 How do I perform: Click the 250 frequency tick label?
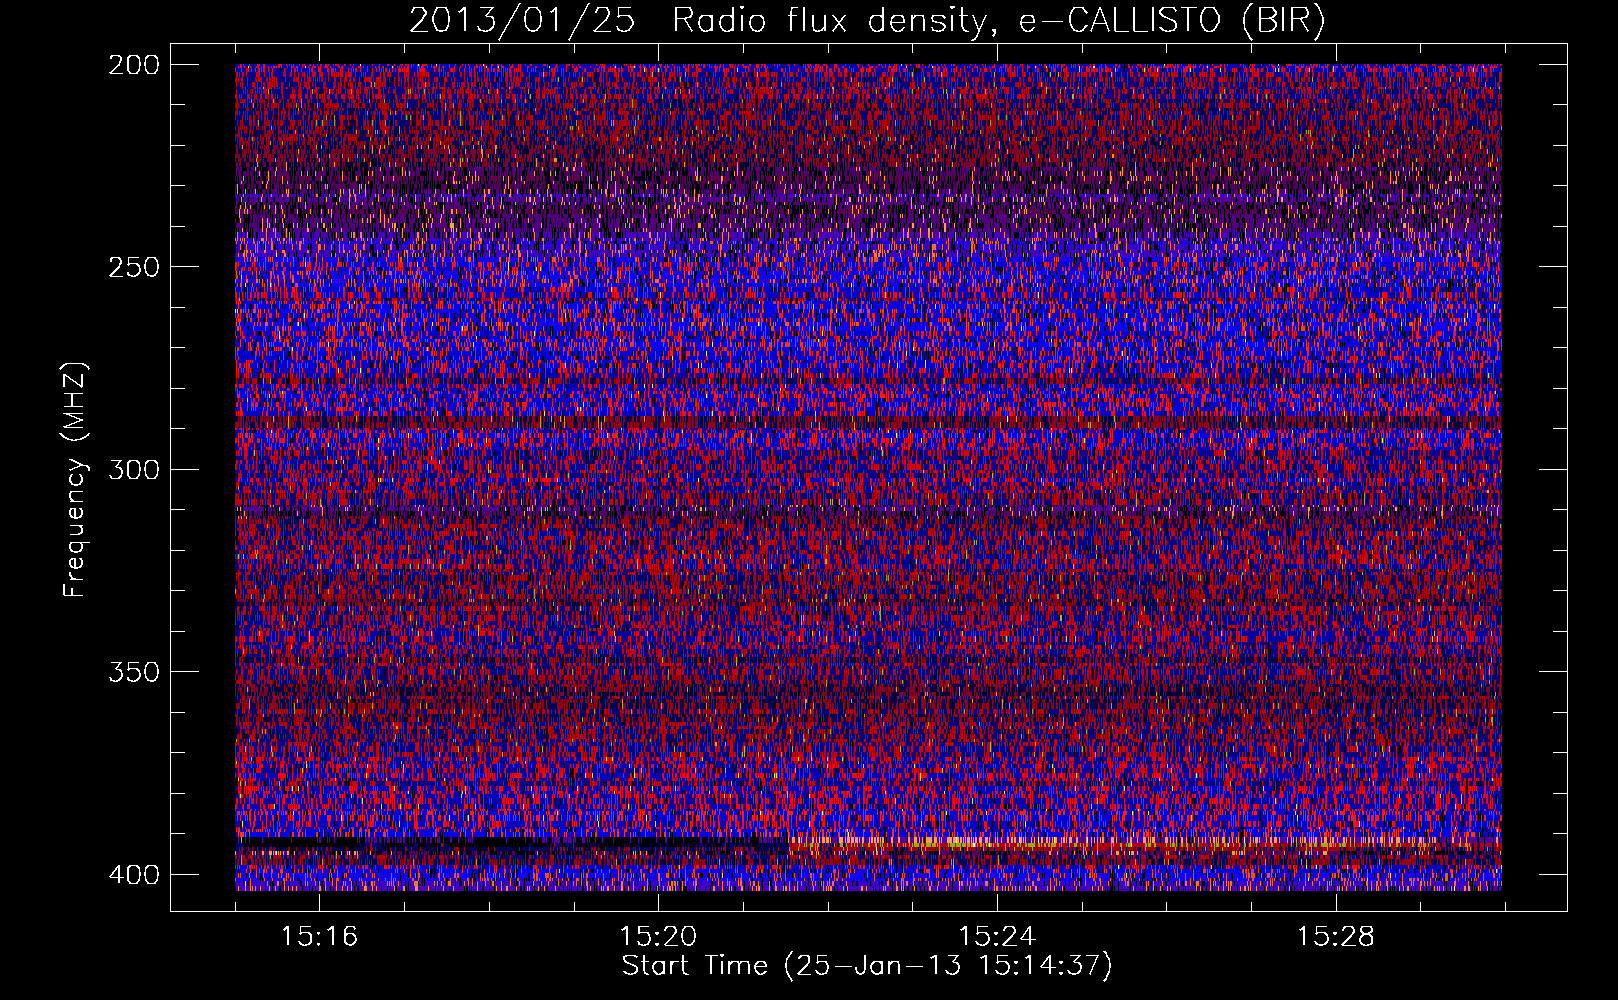[x=133, y=267]
